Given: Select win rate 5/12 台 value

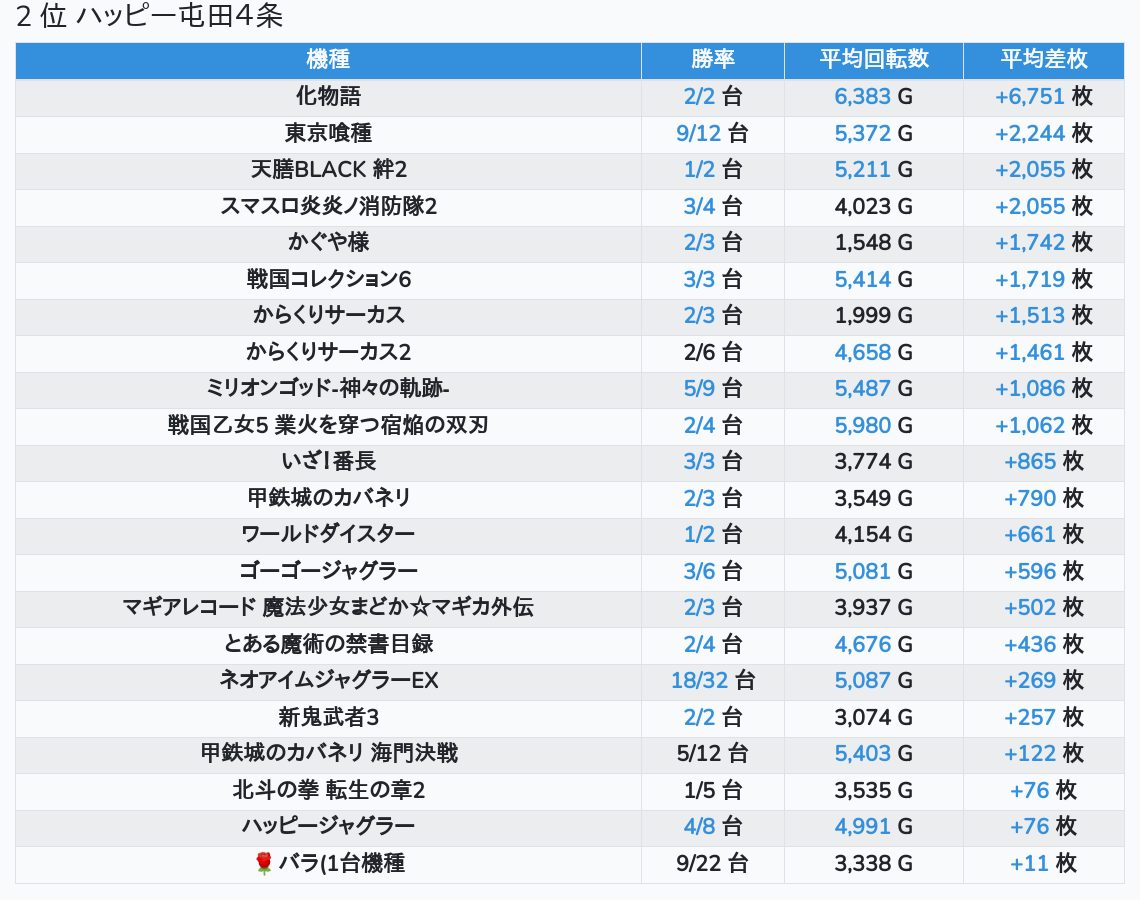Looking at the screenshot, I should pyautogui.click(x=712, y=754).
